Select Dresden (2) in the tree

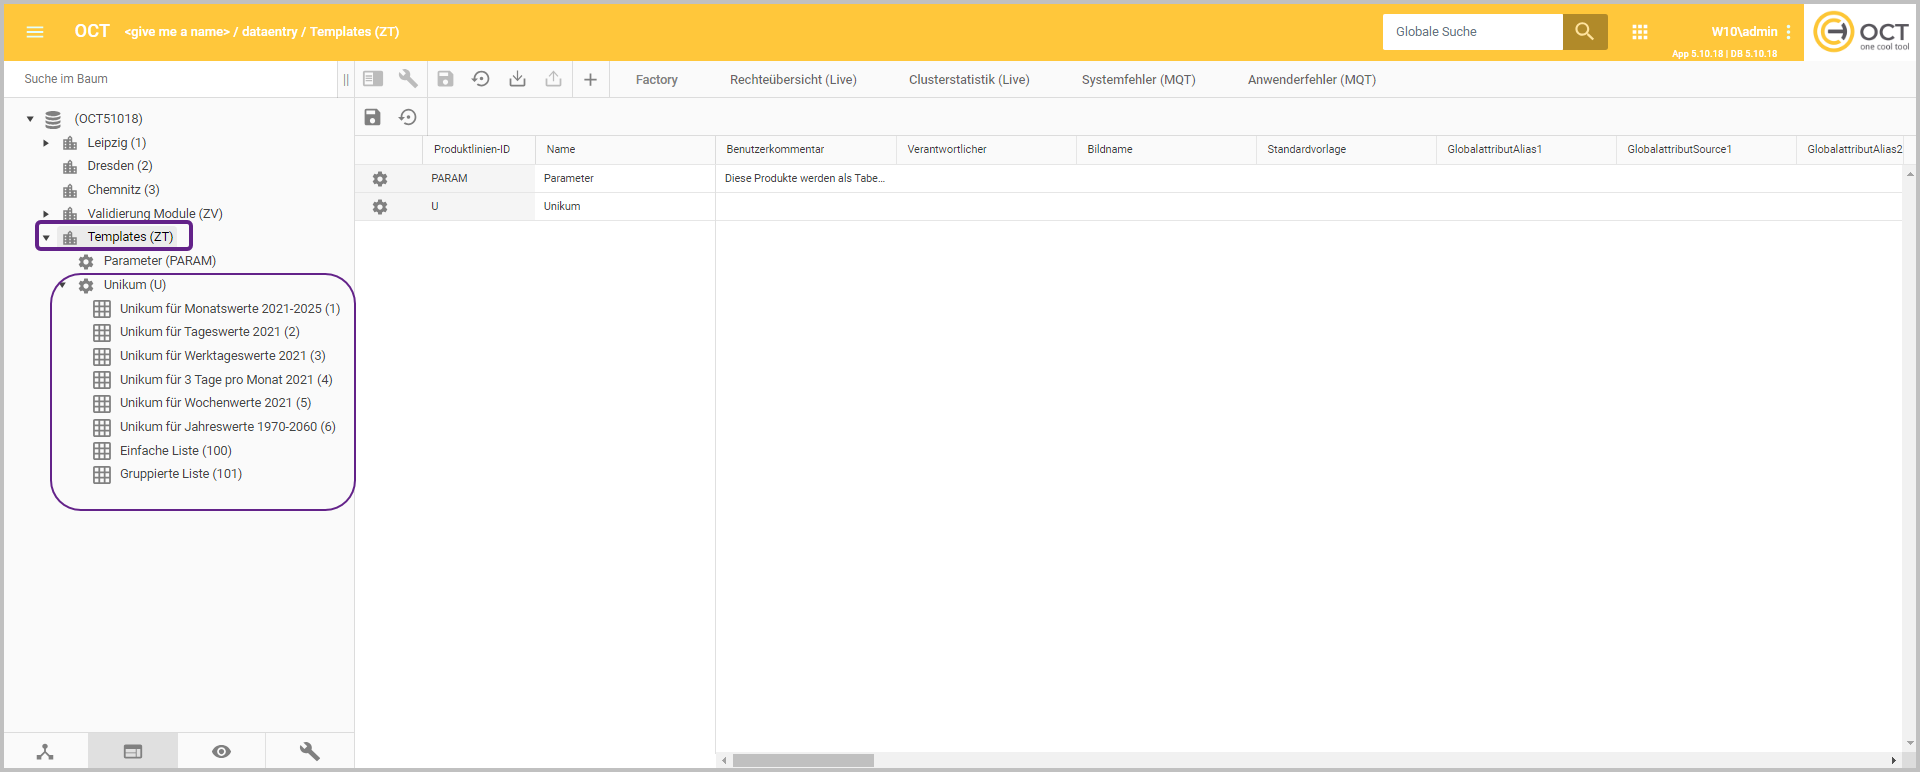pyautogui.click(x=120, y=166)
